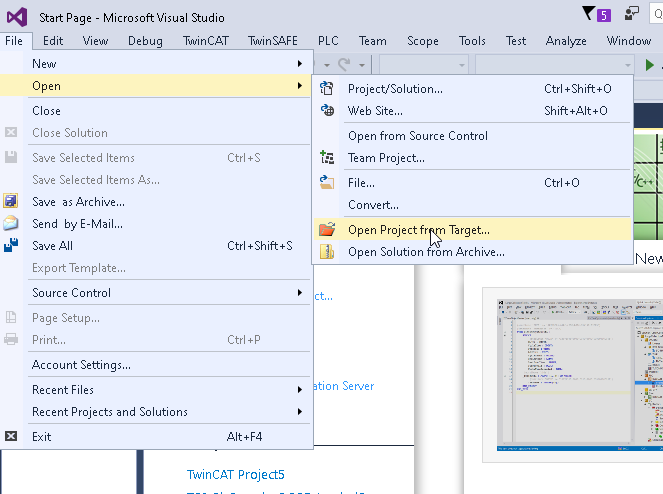Select Team Project... menu entry
This screenshot has width=663, height=494.
tap(472, 157)
